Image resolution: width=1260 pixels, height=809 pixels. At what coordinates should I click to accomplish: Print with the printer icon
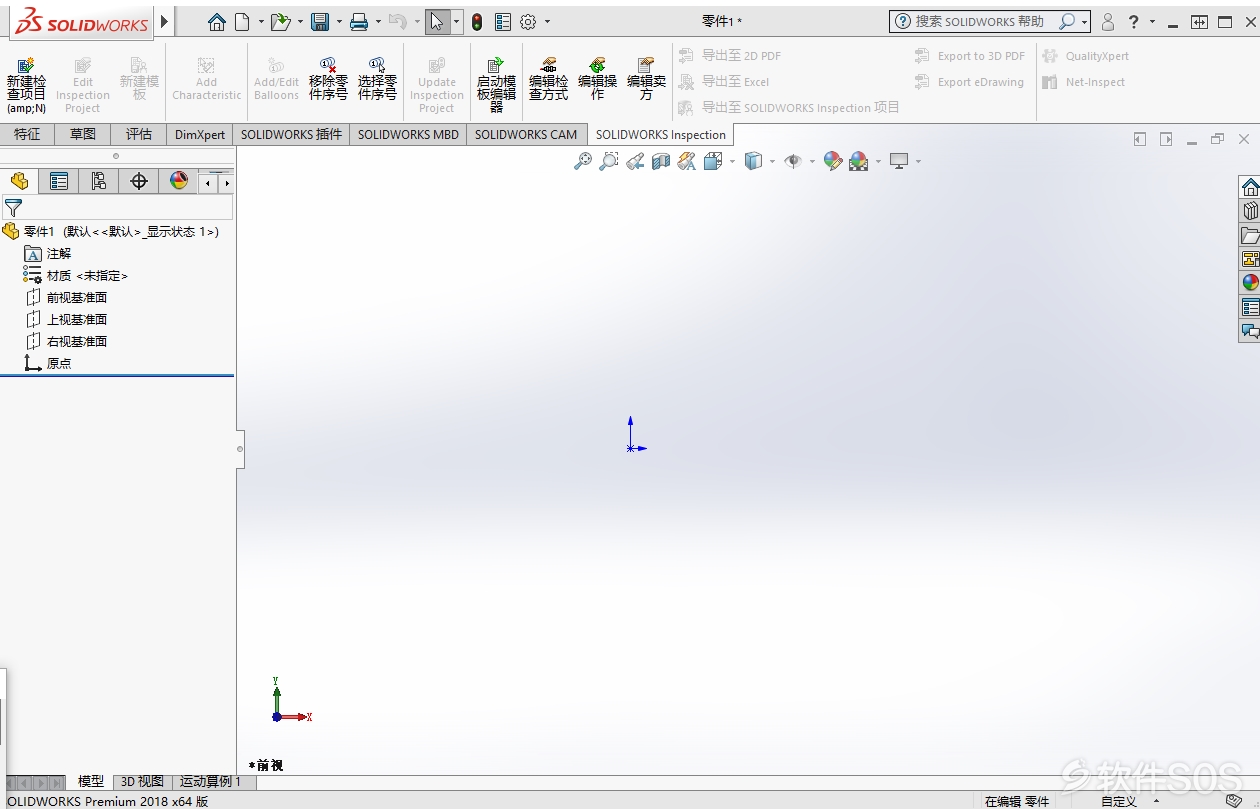(359, 22)
